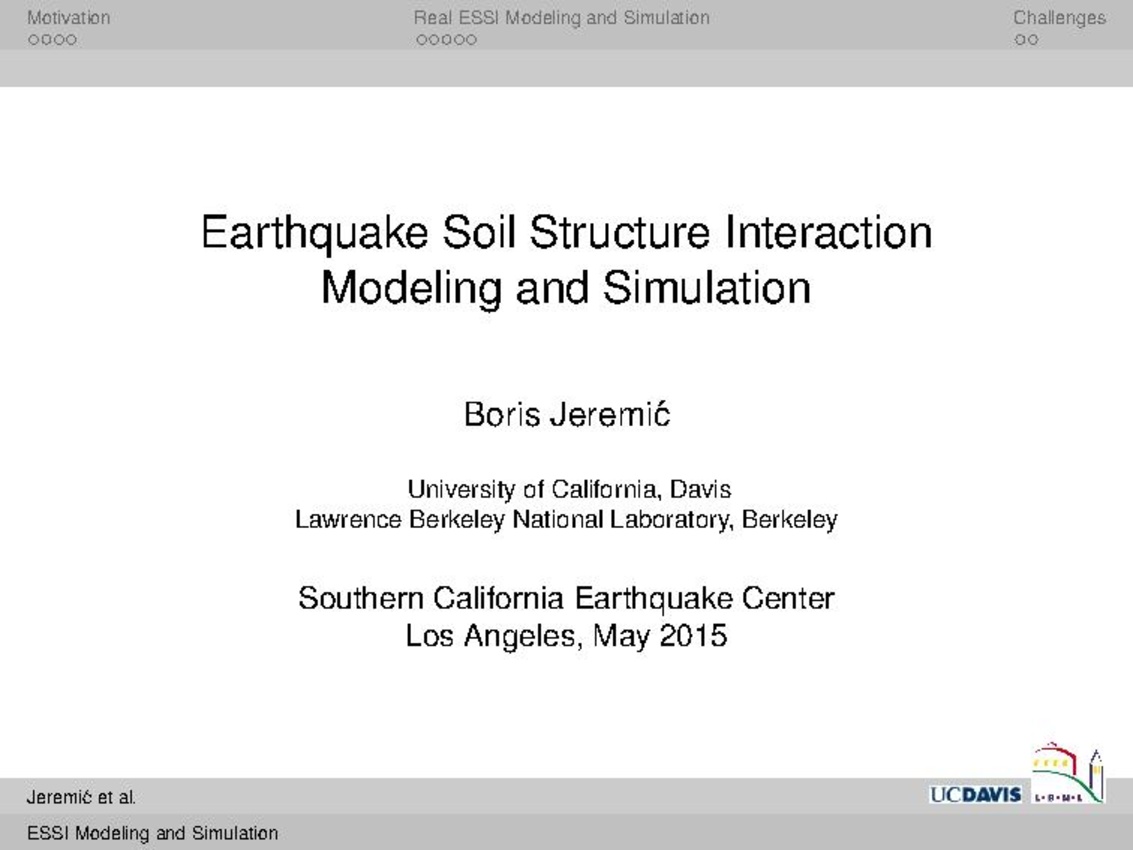Select last slide circle under Motivation
Image resolution: width=1133 pixels, height=850 pixels.
71,41
